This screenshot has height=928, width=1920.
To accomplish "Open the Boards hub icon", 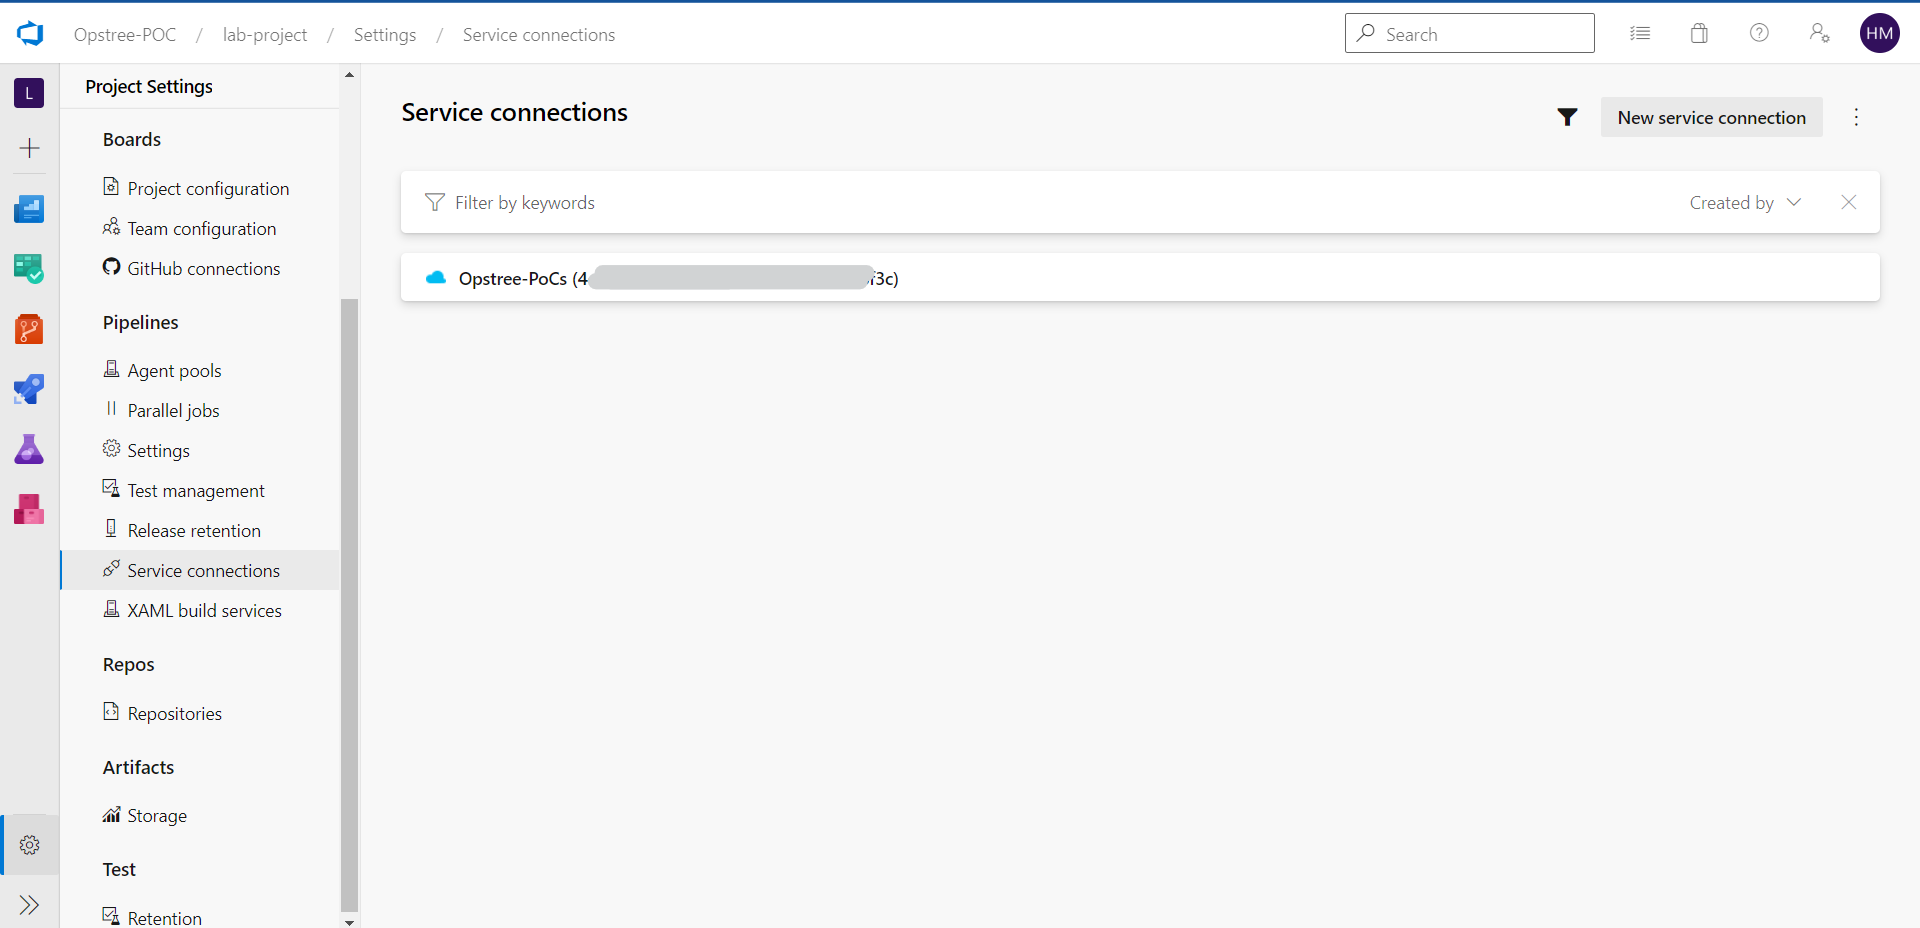I will click(x=29, y=269).
